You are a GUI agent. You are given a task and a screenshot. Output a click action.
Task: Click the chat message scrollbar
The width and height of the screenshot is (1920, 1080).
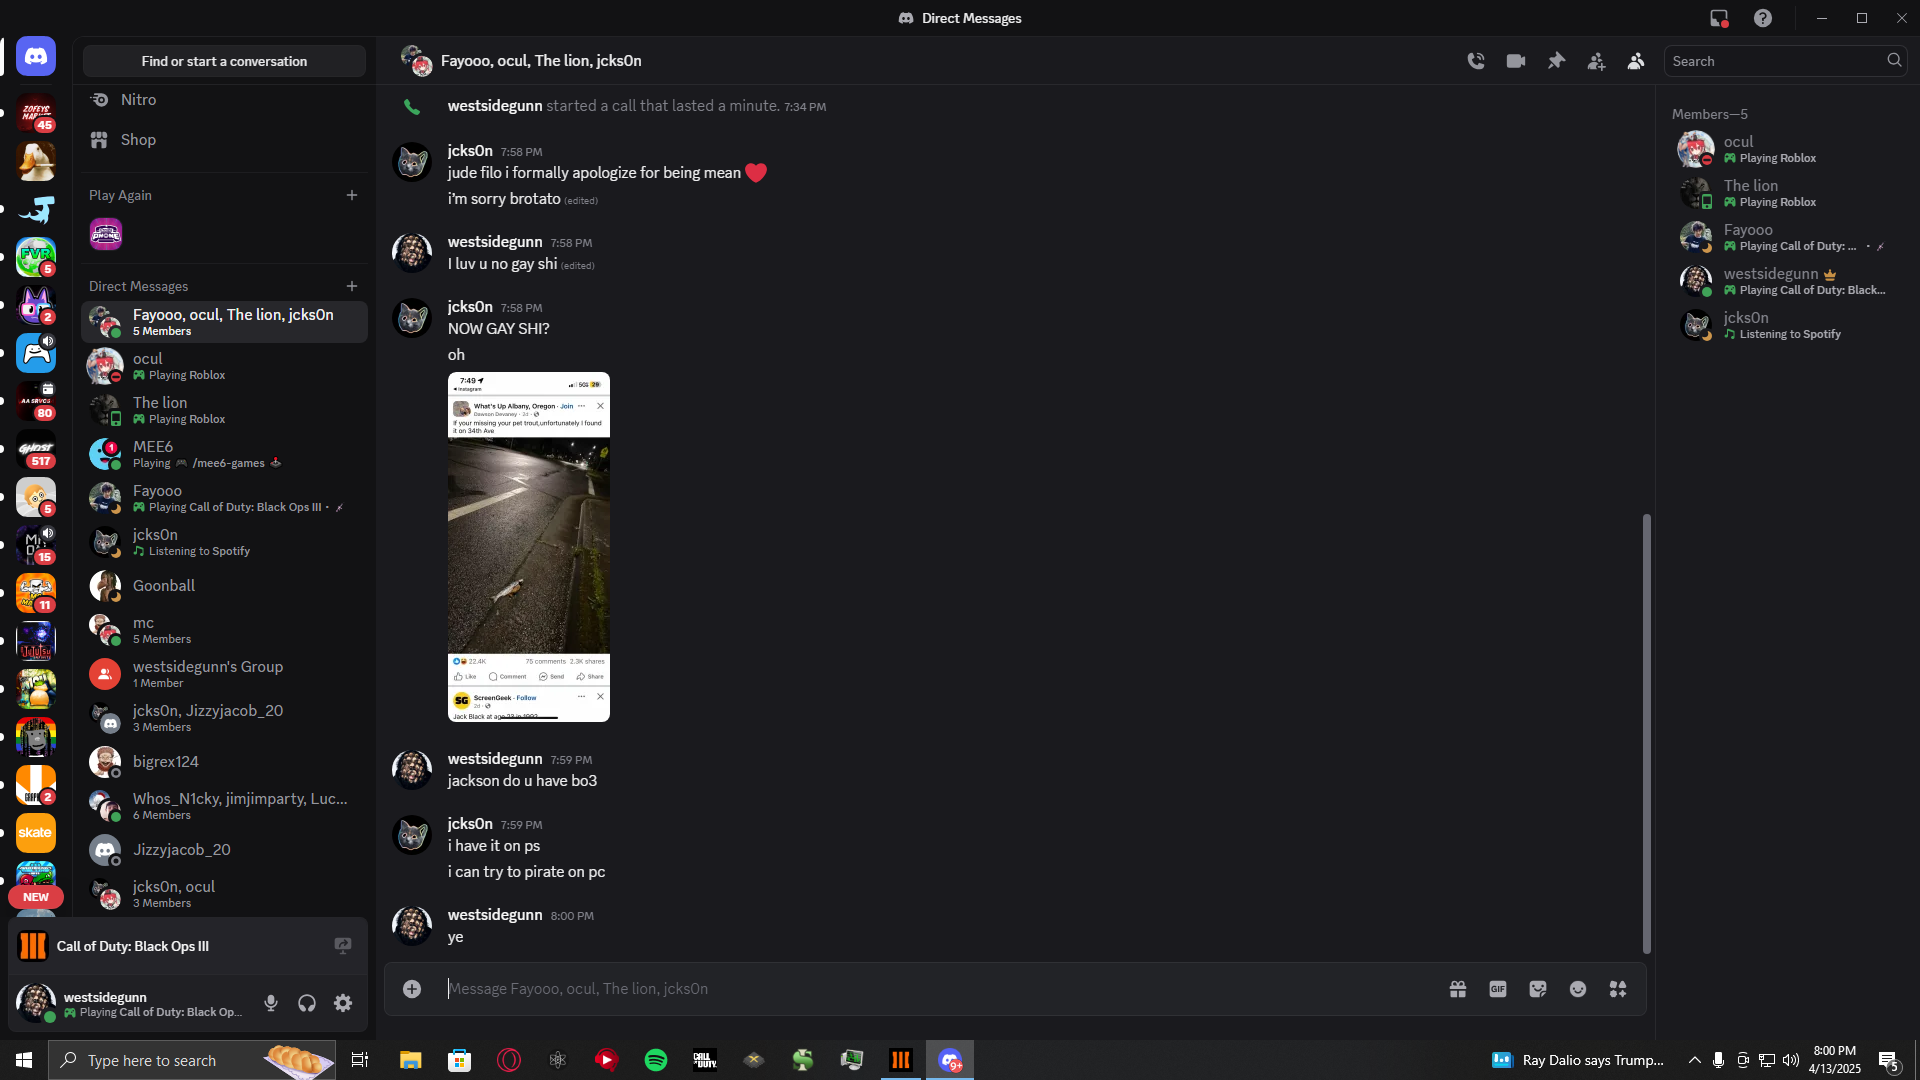[x=1646, y=733]
